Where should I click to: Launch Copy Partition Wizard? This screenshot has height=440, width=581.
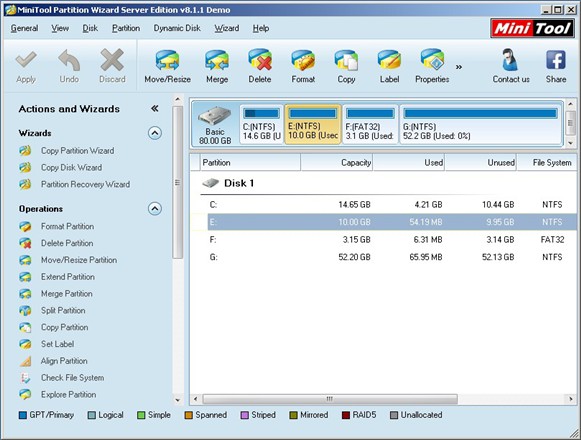pos(77,151)
